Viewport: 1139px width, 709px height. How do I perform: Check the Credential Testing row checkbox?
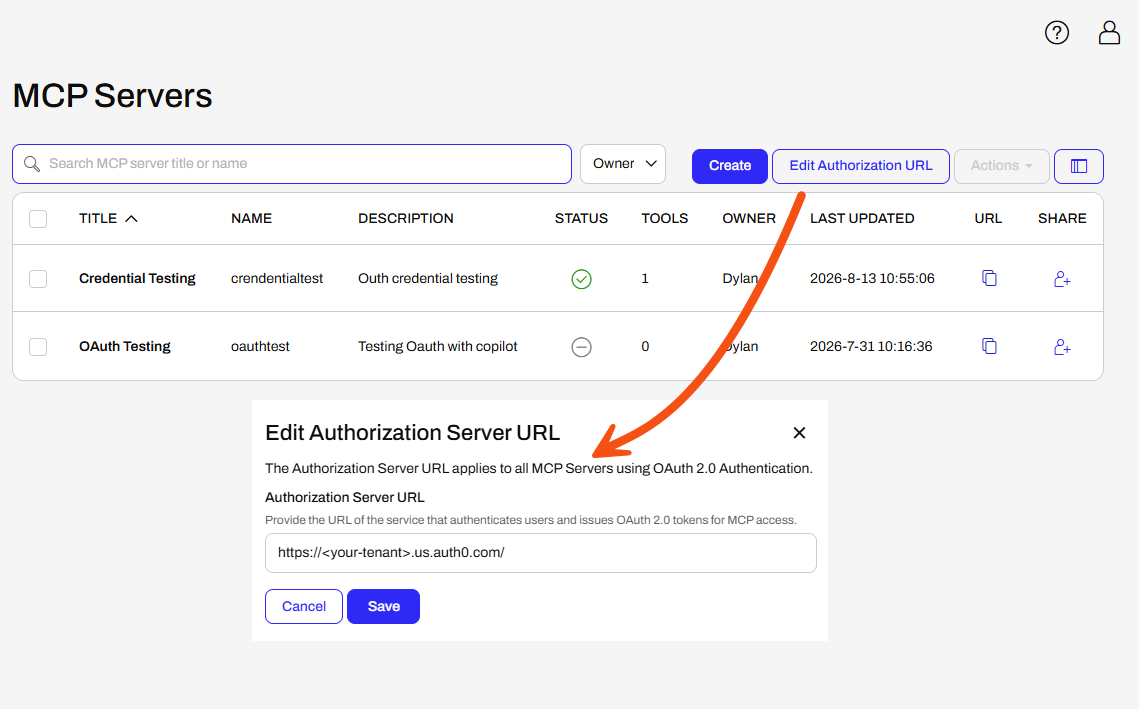click(x=38, y=279)
